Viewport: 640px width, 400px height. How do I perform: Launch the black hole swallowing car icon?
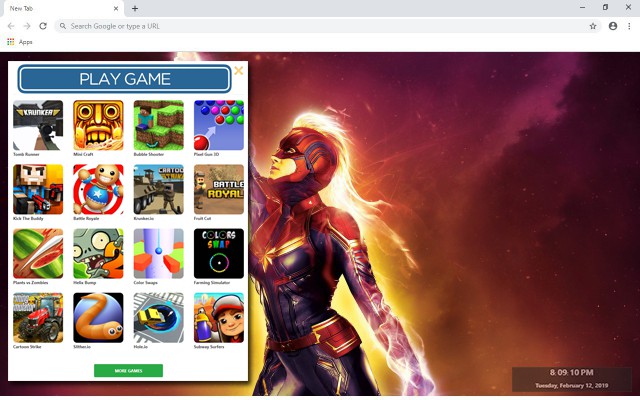point(159,318)
